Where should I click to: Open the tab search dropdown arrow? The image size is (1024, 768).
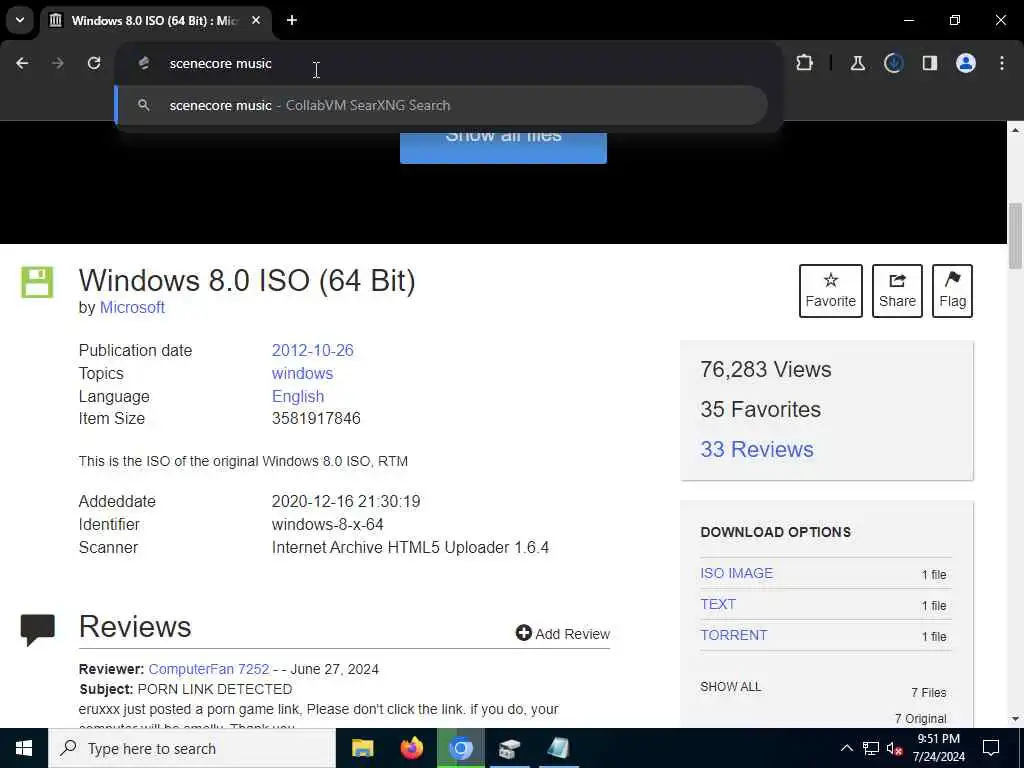(20, 20)
